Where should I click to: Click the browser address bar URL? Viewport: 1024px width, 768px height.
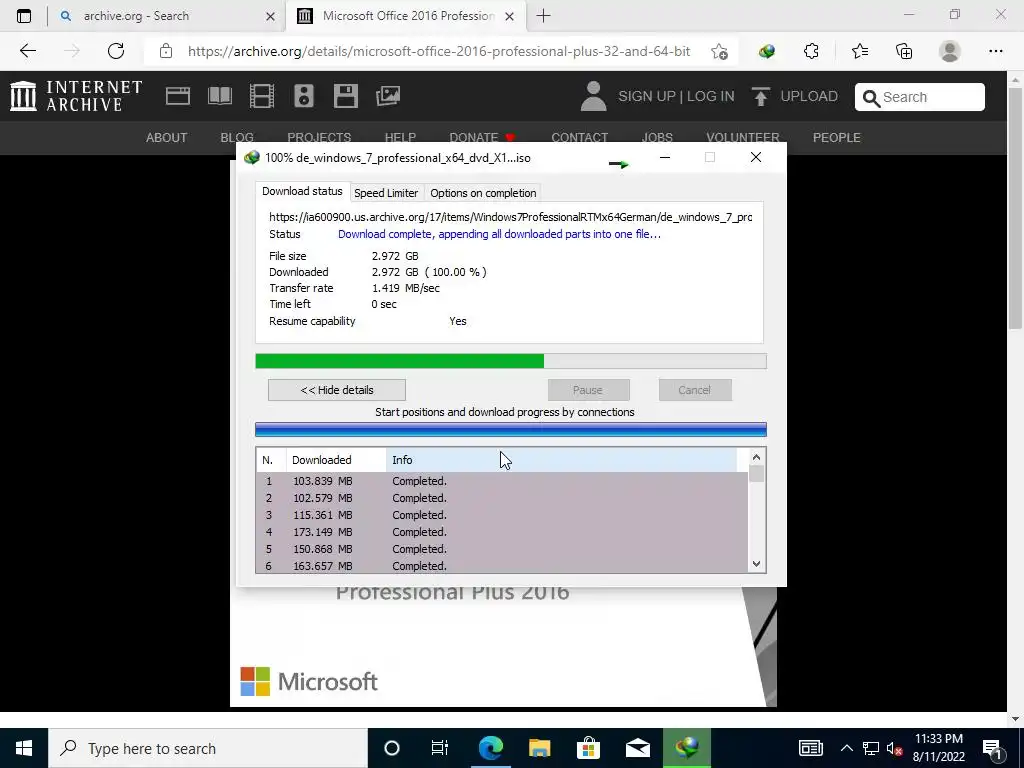click(x=438, y=51)
